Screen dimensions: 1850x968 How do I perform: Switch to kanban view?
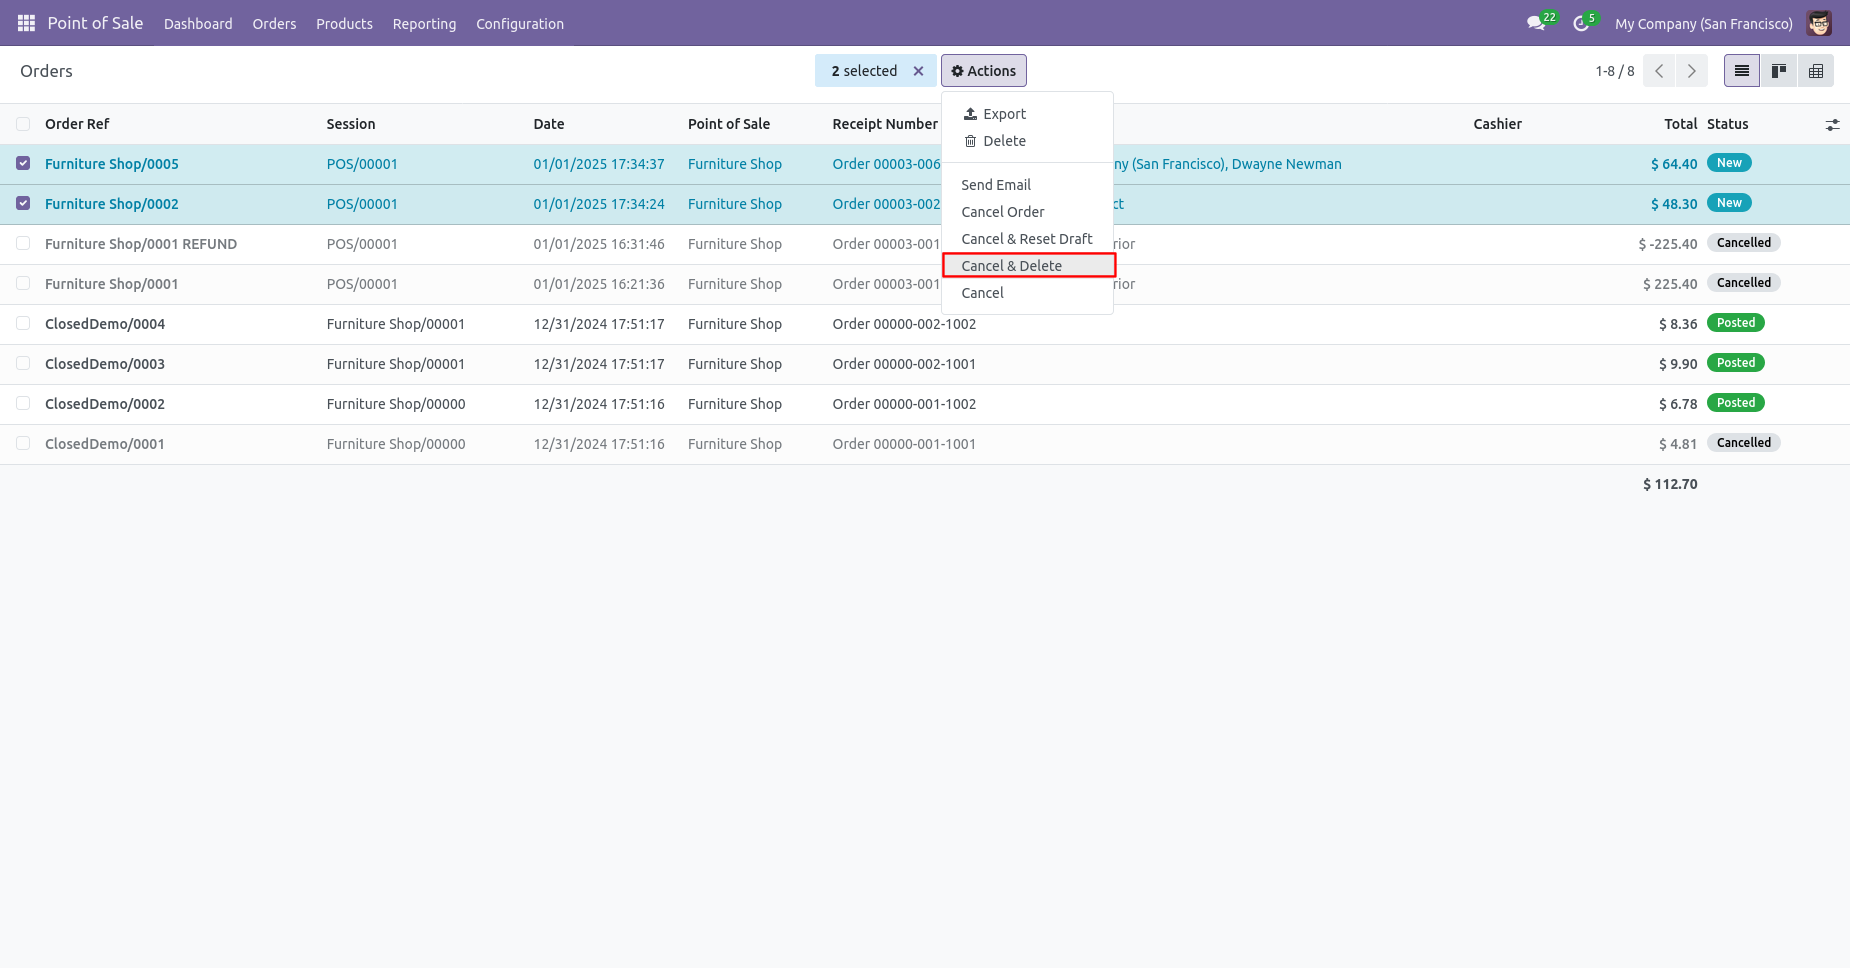click(1779, 71)
